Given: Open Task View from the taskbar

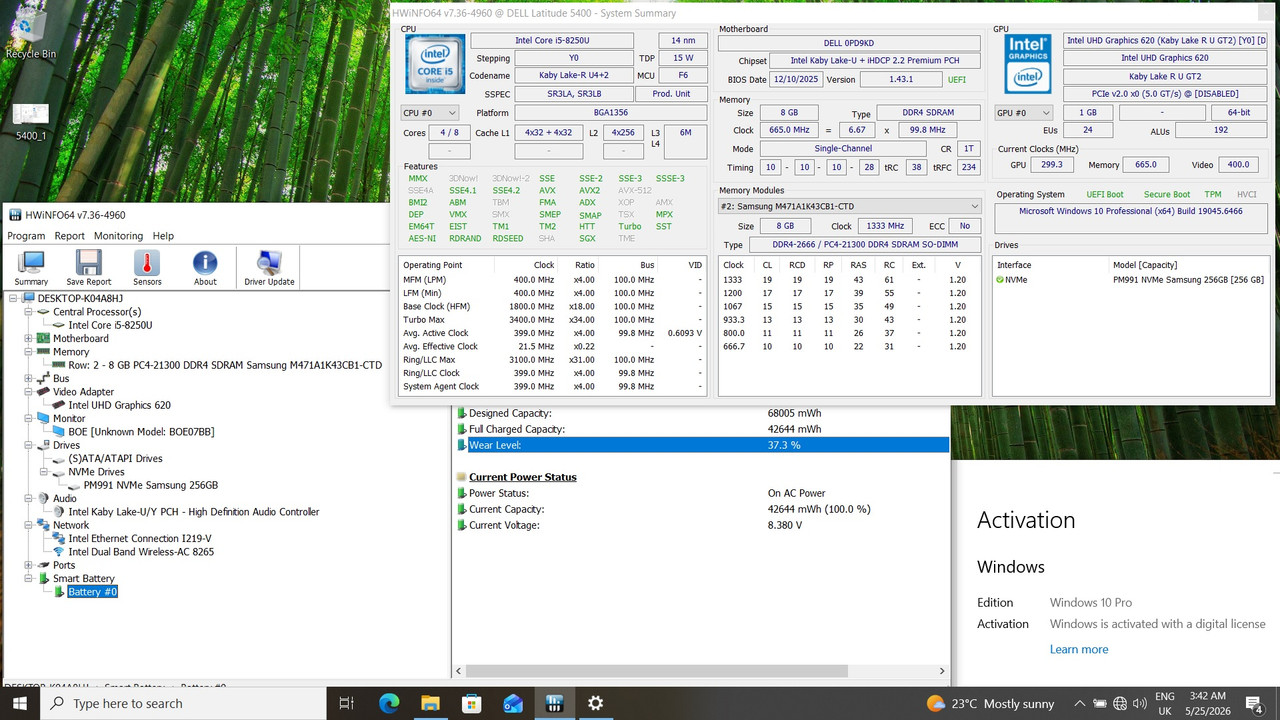Looking at the screenshot, I should click(346, 703).
